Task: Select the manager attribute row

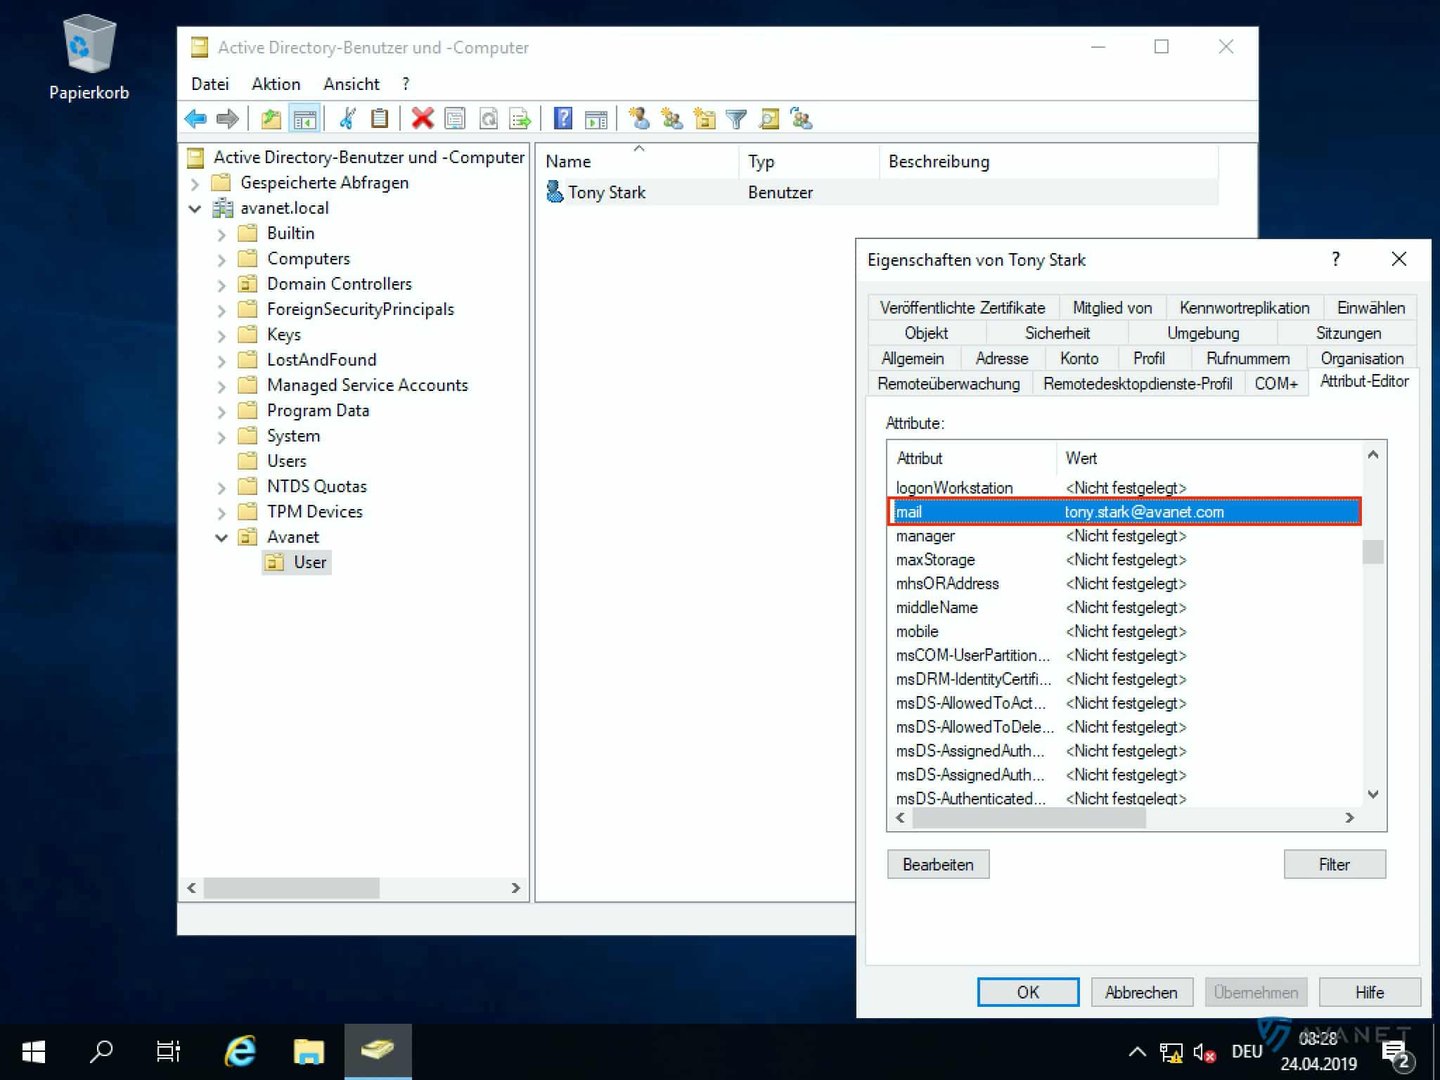Action: pos(1124,536)
